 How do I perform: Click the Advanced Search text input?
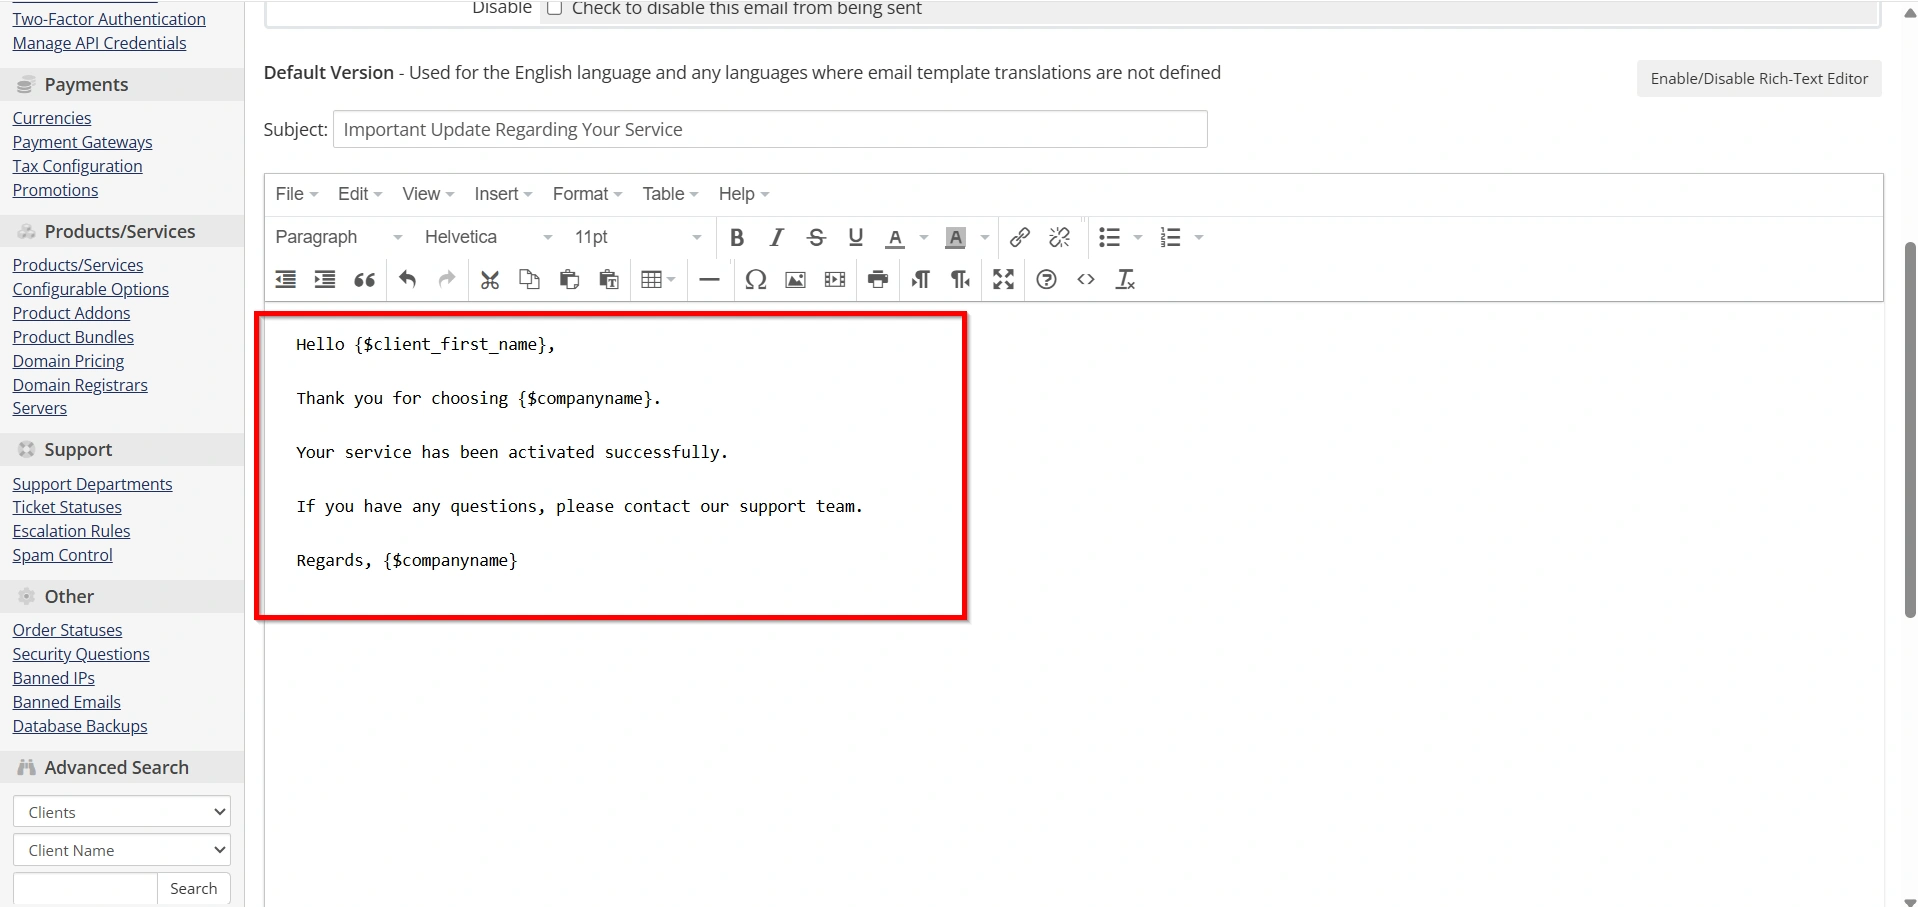[x=85, y=888]
